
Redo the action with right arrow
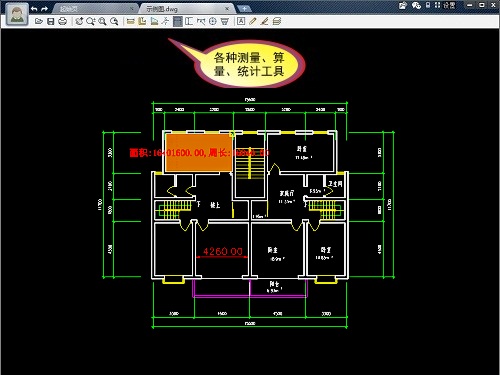coord(44,9)
